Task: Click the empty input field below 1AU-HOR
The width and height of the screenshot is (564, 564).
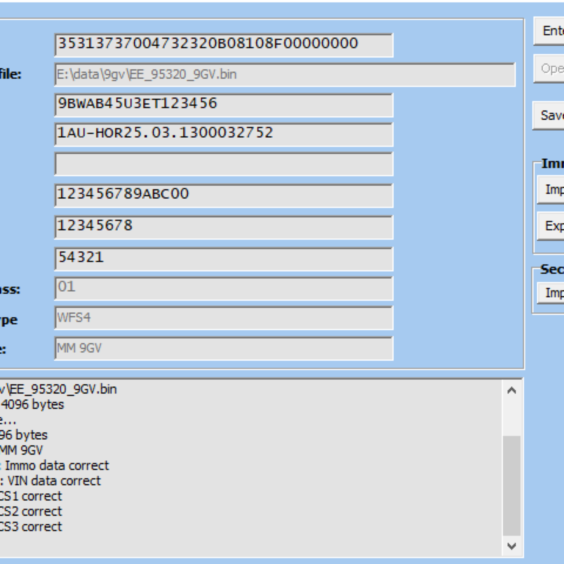Action: (224, 164)
